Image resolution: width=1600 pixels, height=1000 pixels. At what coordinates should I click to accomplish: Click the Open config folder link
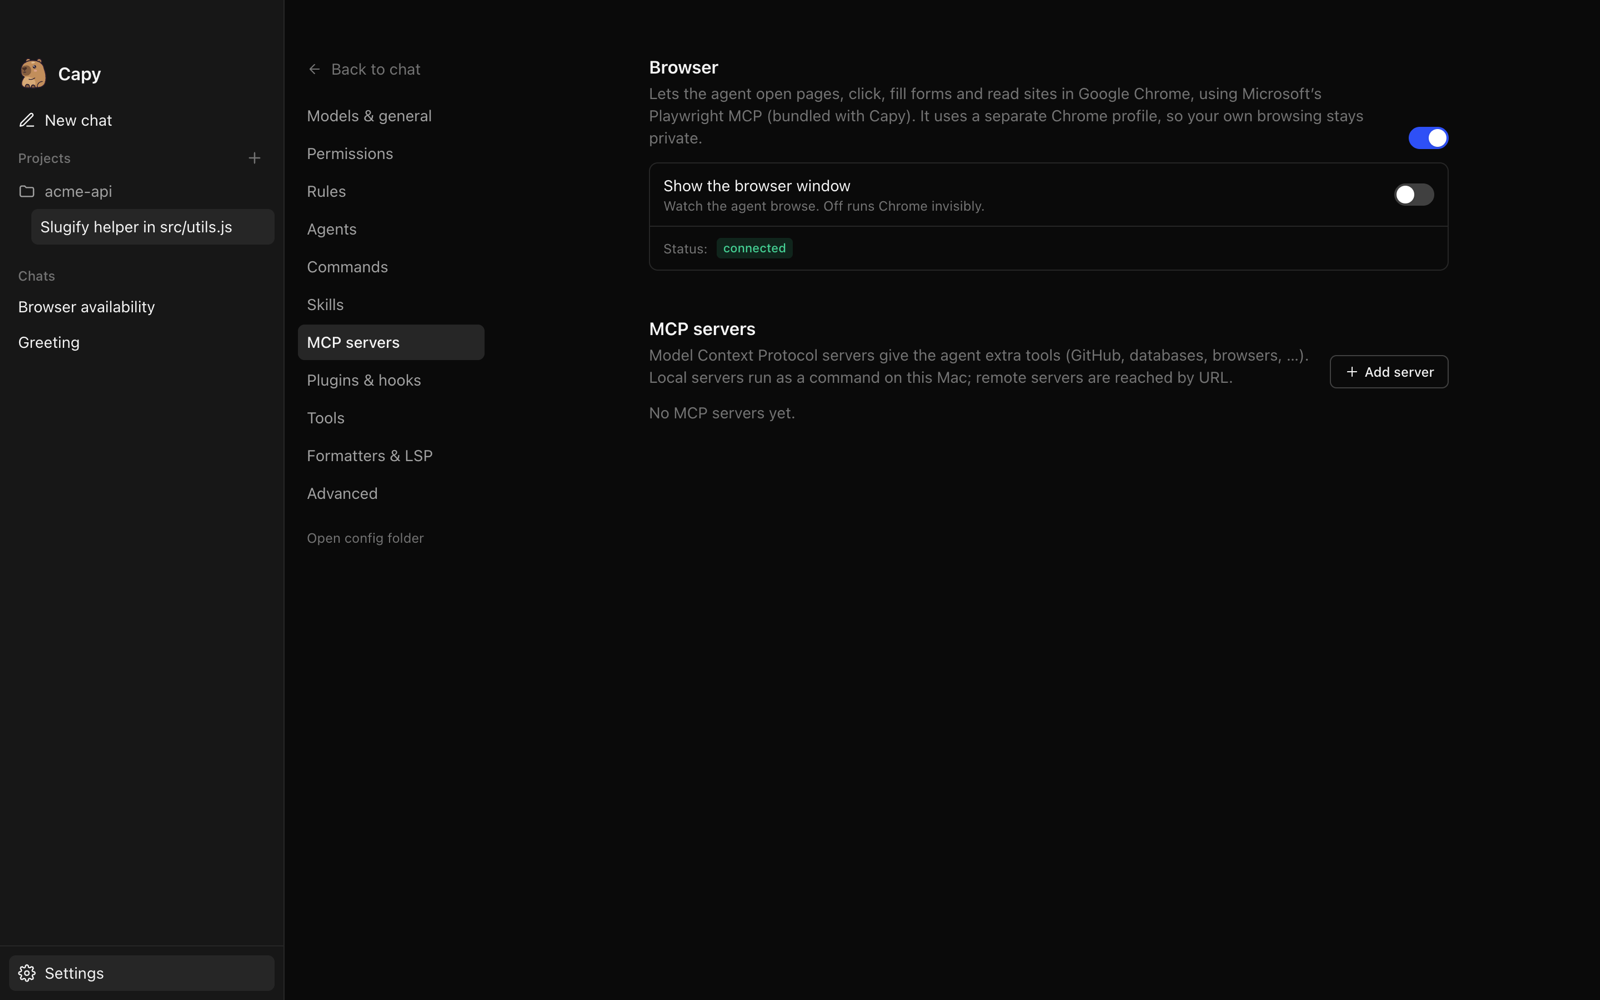(365, 538)
